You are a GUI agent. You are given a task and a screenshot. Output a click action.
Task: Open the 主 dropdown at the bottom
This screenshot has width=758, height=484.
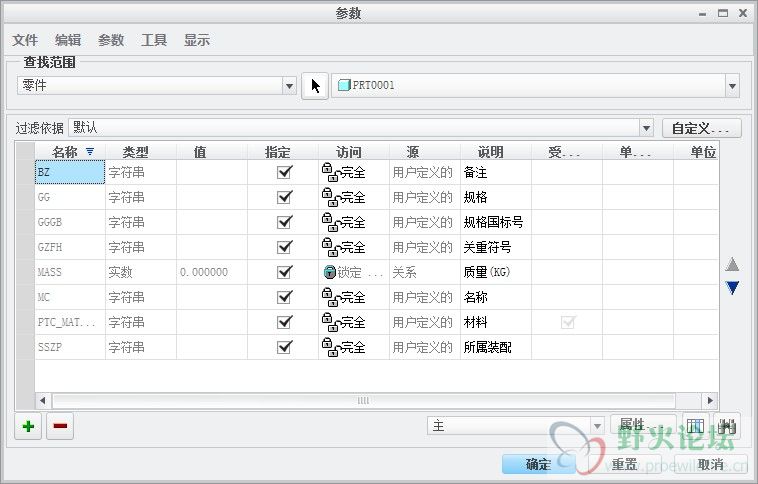(x=597, y=426)
